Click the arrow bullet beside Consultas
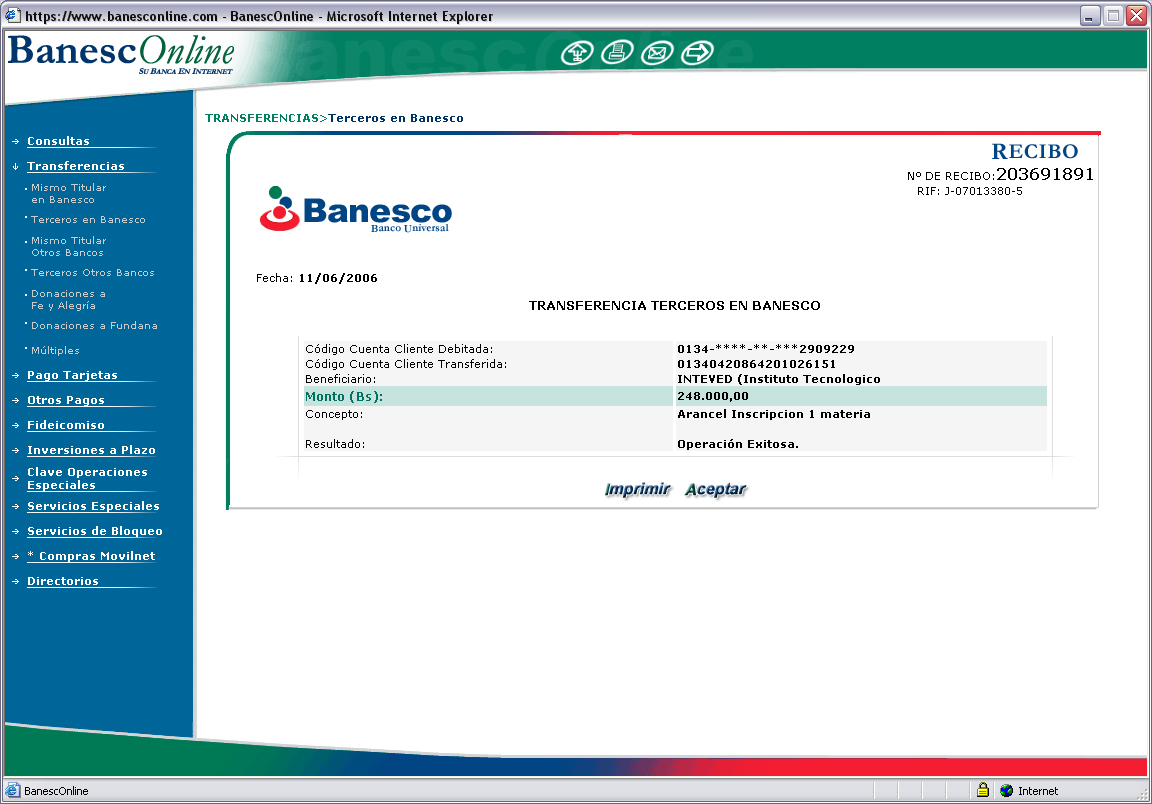This screenshot has height=804, width=1152. [15, 141]
